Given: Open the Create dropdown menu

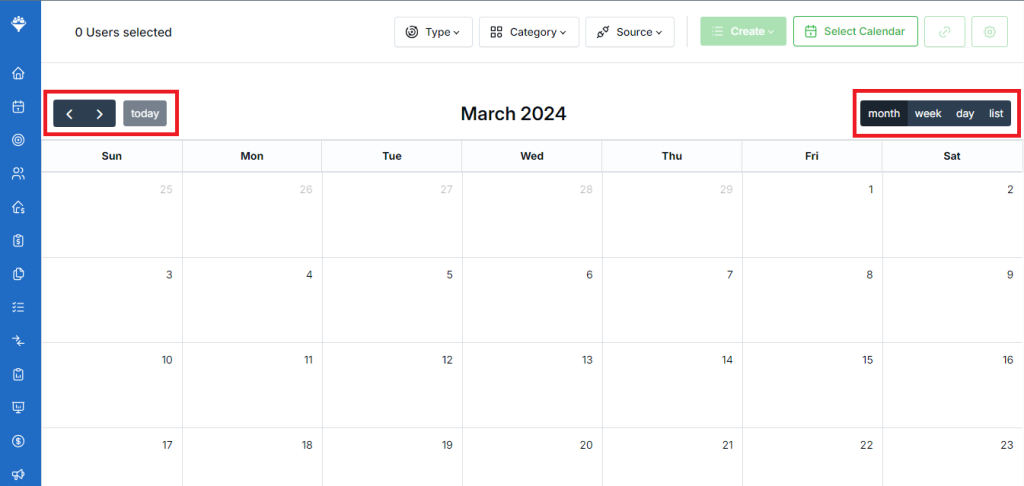Looking at the screenshot, I should pyautogui.click(x=743, y=32).
